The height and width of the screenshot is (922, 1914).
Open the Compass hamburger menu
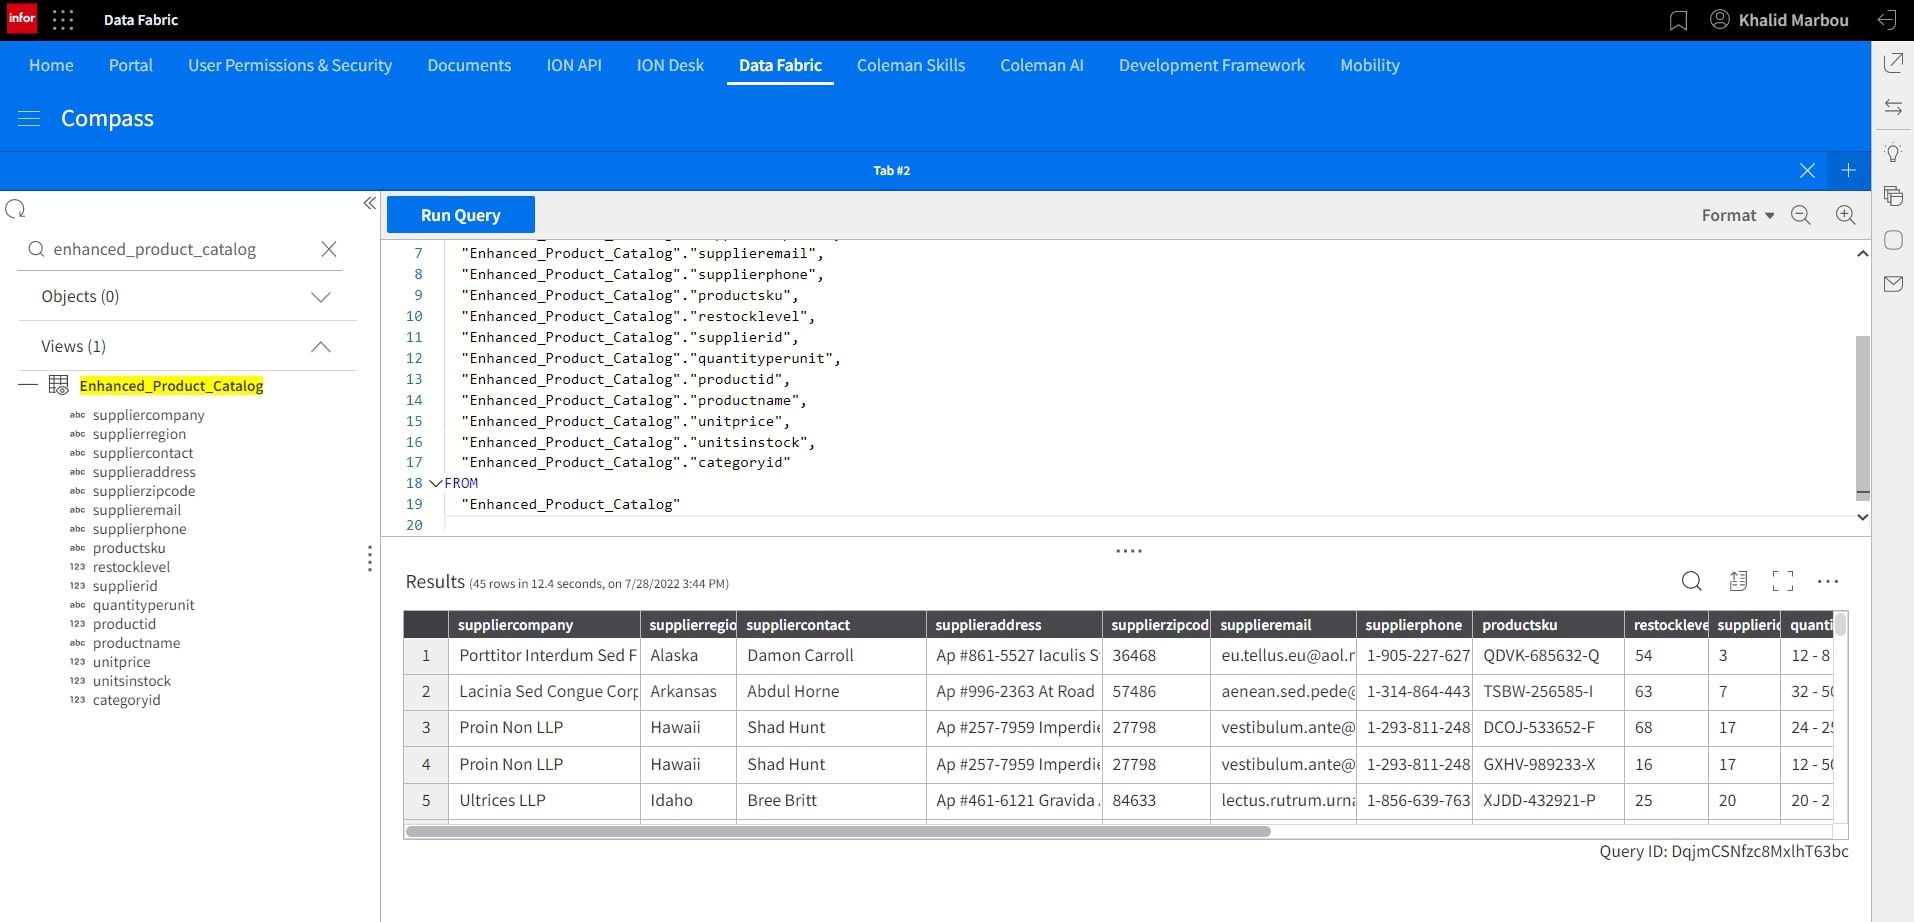29,118
